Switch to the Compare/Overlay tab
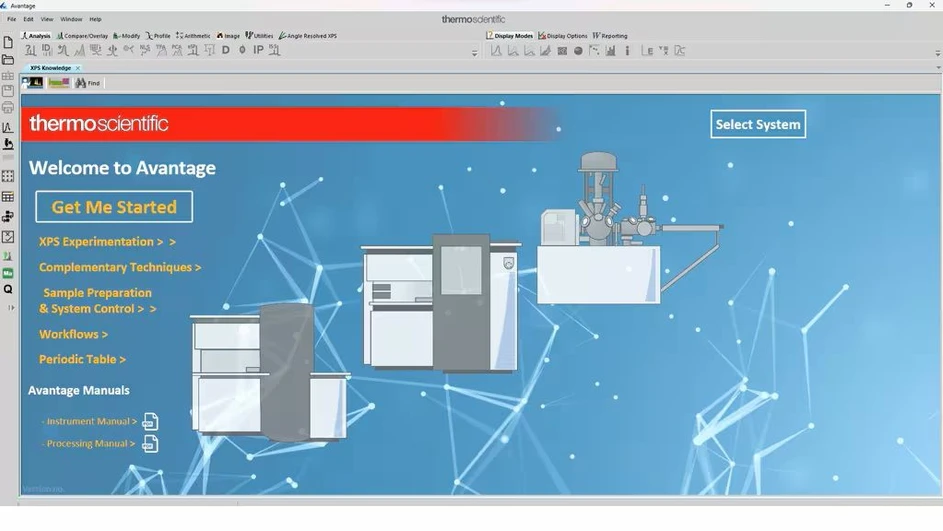 click(82, 36)
